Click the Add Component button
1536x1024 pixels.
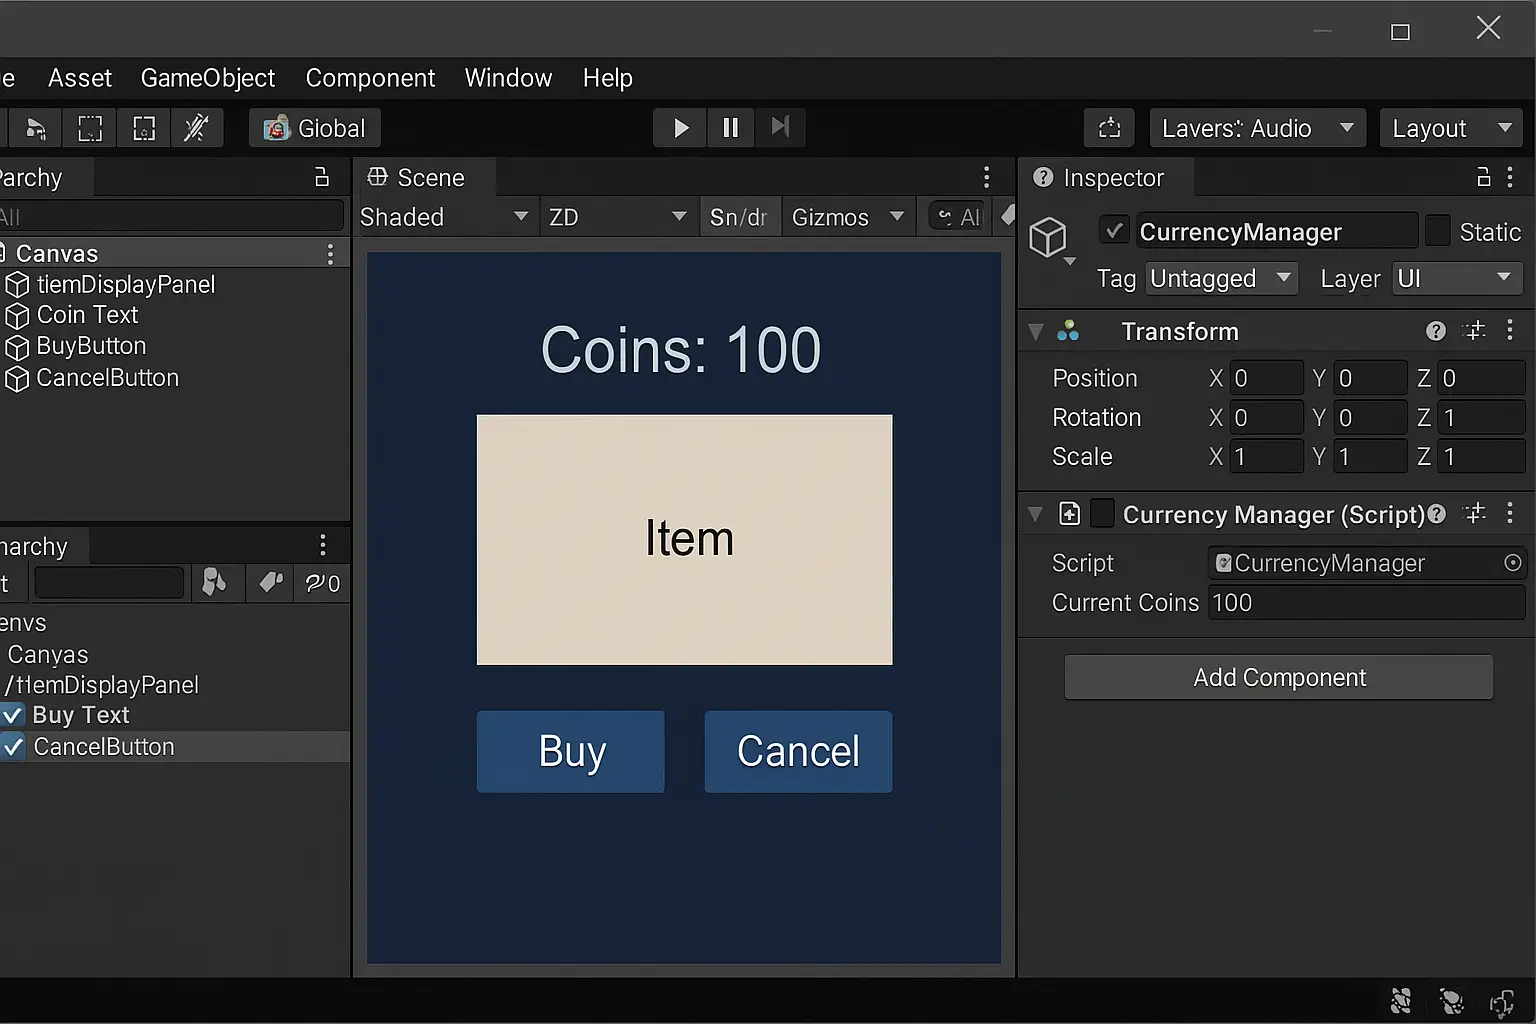[1279, 677]
